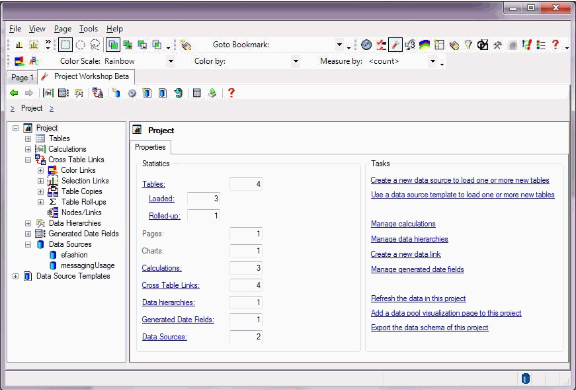Viewport: 576px width, 390px height.
Task: Select efashion data source in tree
Action: (x=74, y=255)
